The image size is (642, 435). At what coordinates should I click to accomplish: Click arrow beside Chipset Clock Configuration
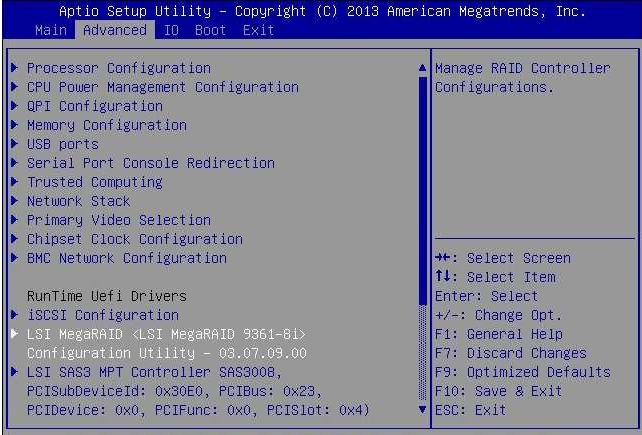[x=14, y=238]
